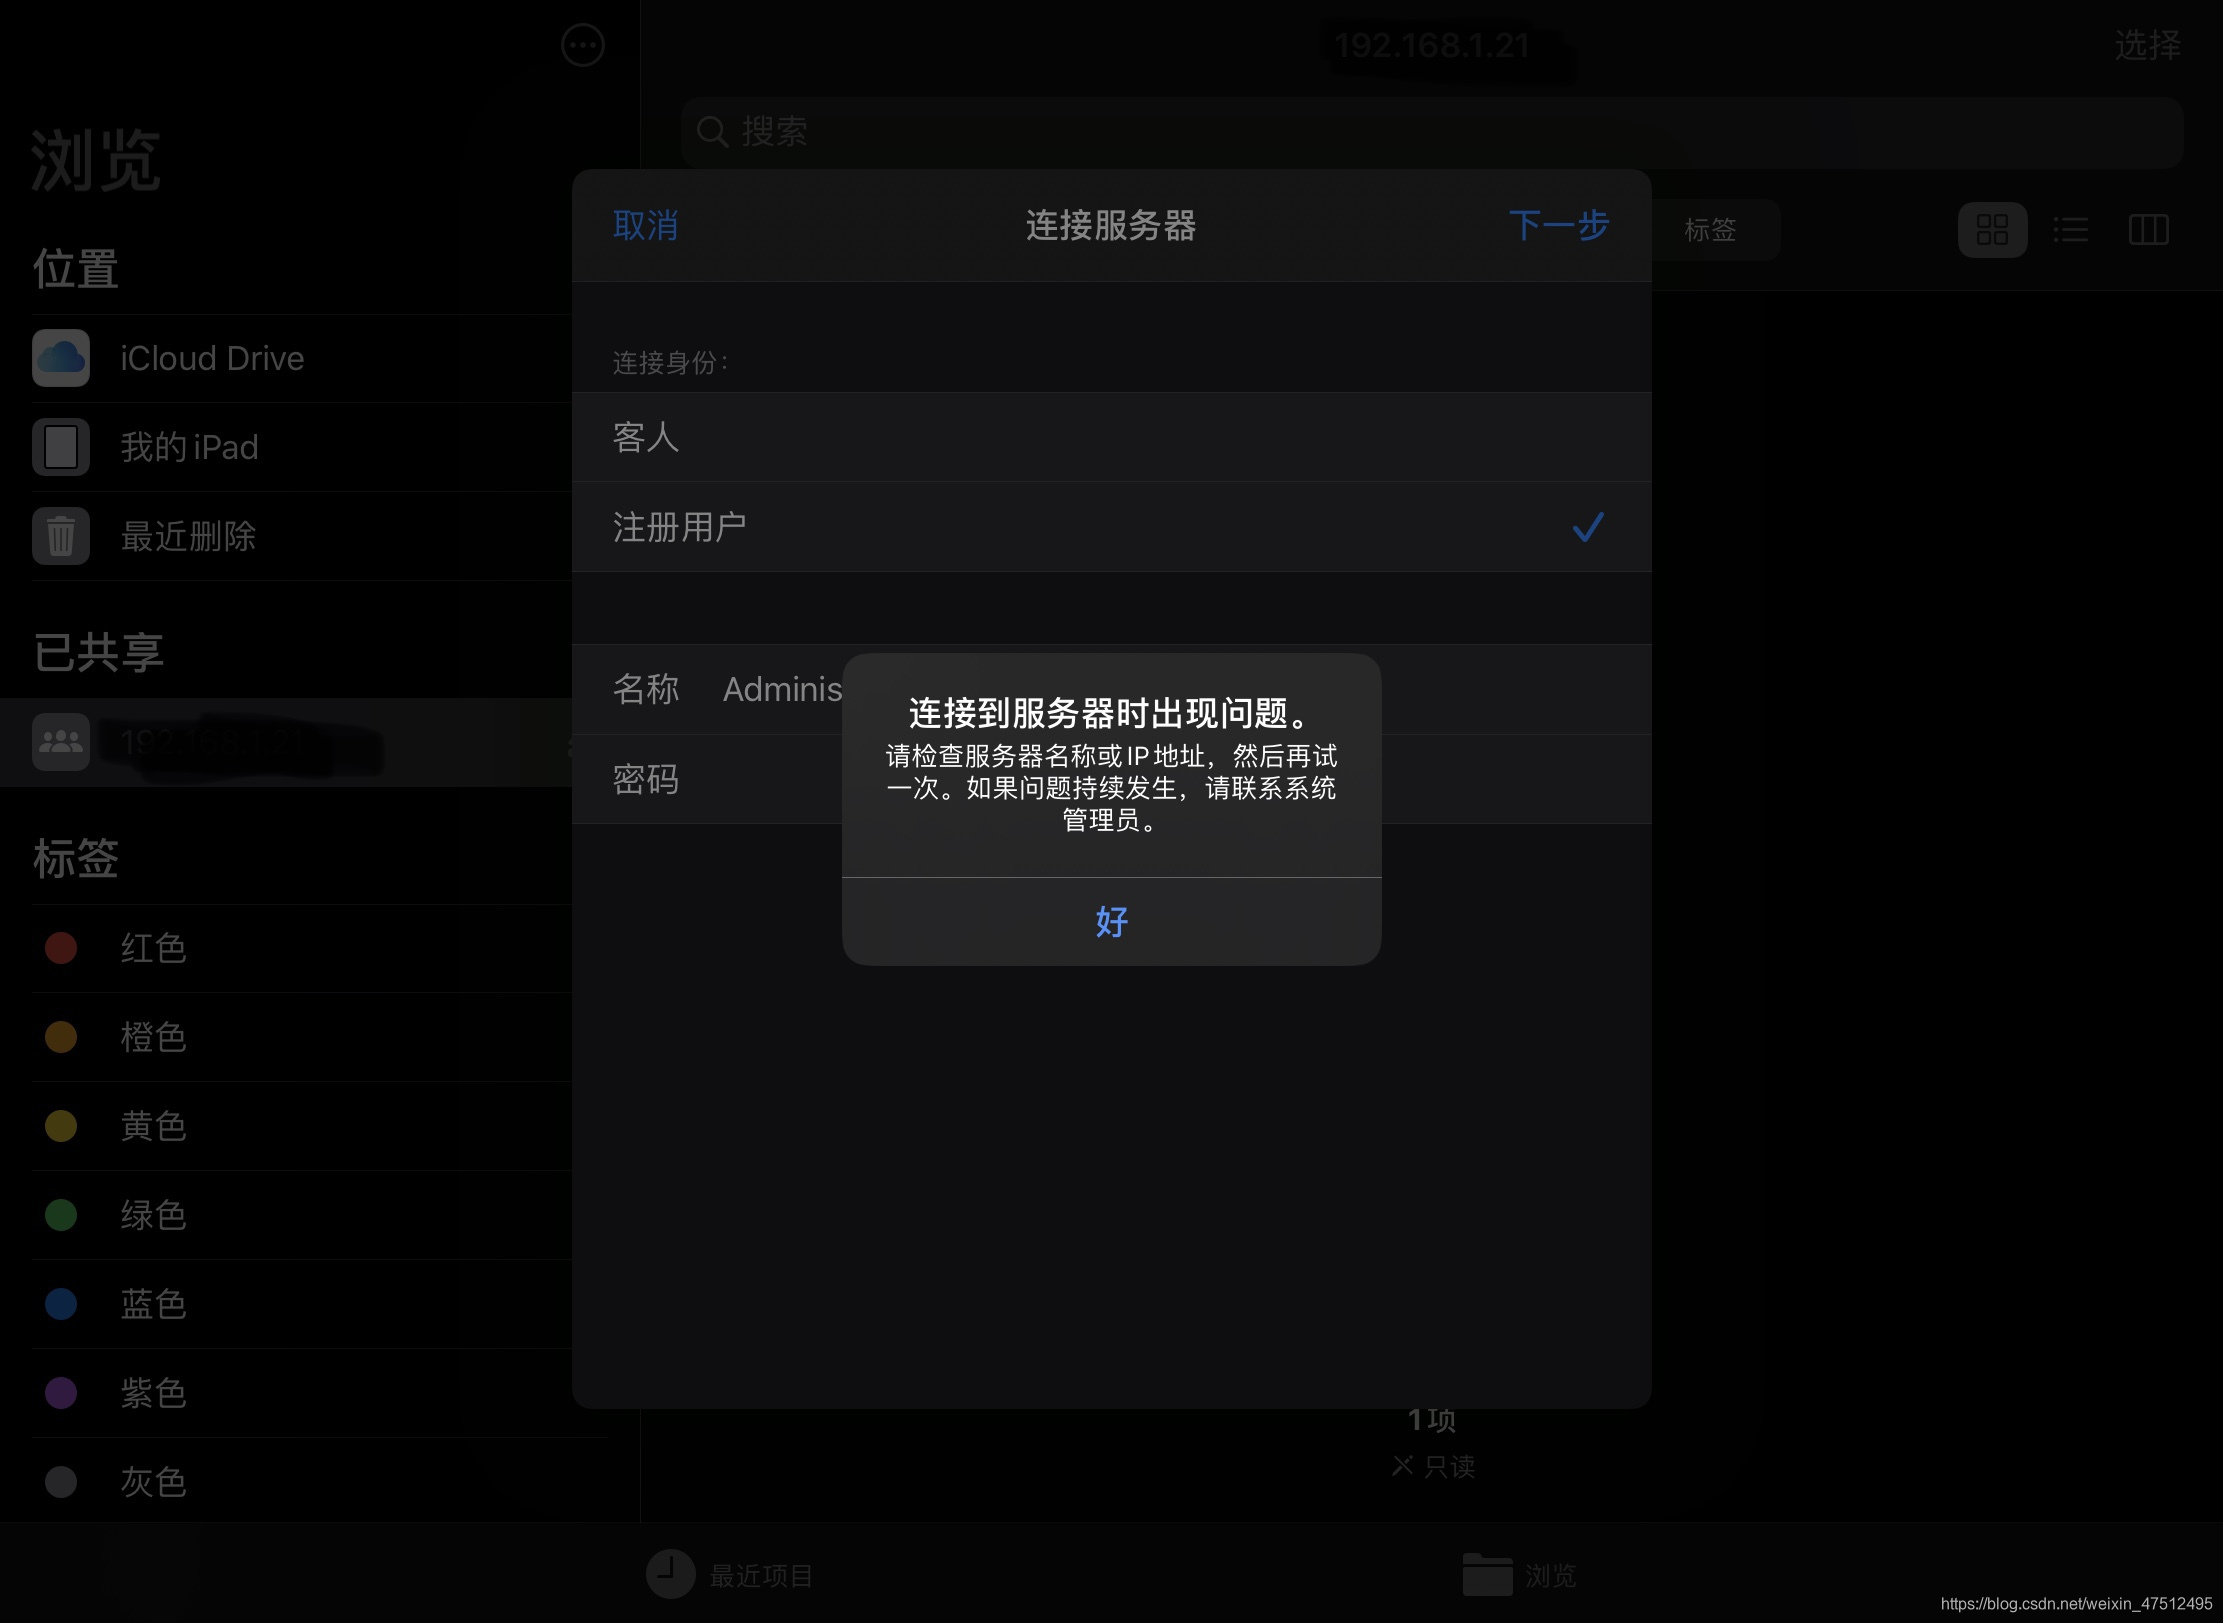This screenshot has height=1623, width=2223.
Task: Select the 红色 red tag
Action: pos(153,948)
